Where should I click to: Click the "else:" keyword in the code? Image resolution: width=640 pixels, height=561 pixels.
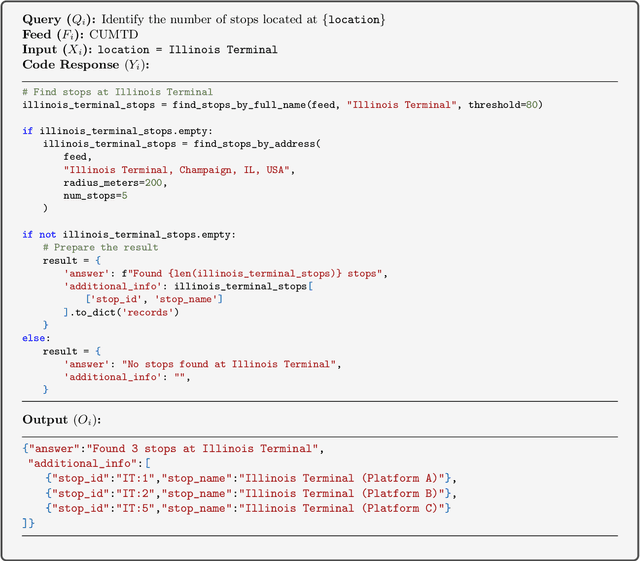(x=34, y=338)
